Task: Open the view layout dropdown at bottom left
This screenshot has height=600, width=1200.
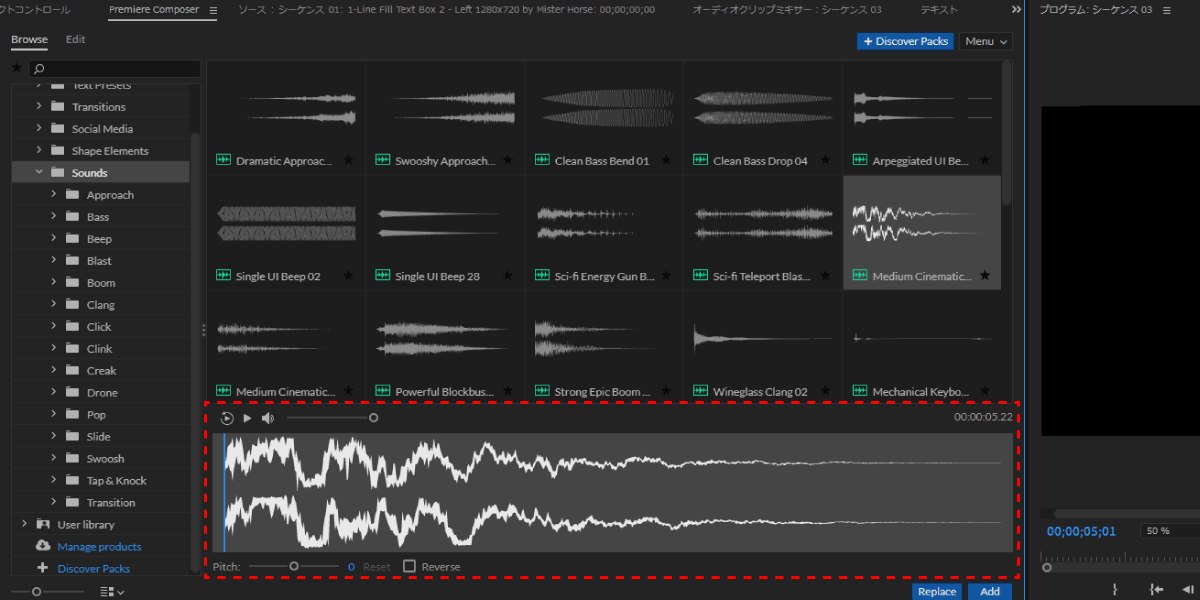Action: click(x=112, y=592)
